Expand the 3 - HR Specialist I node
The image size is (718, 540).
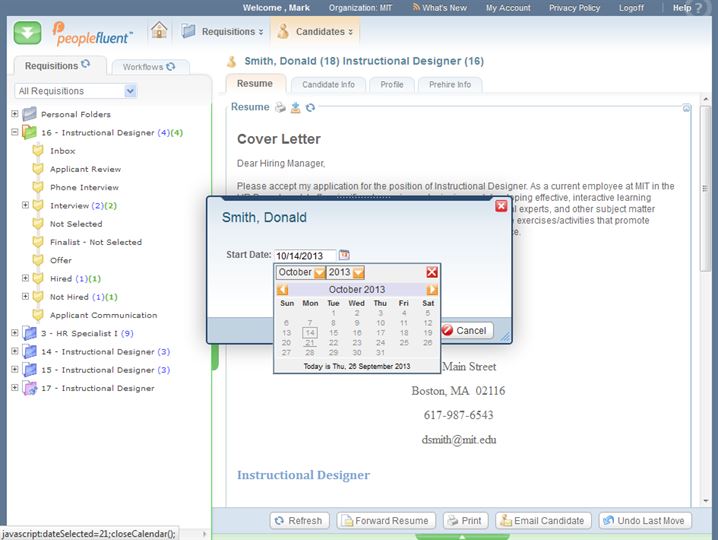coord(15,333)
